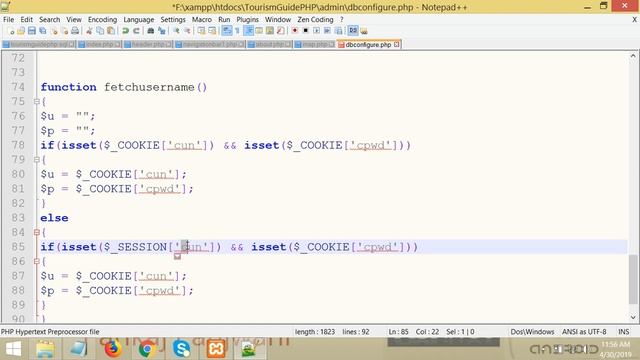The height and width of the screenshot is (360, 640).
Task: Undo the last edit via toolbar
Action: (x=125, y=31)
